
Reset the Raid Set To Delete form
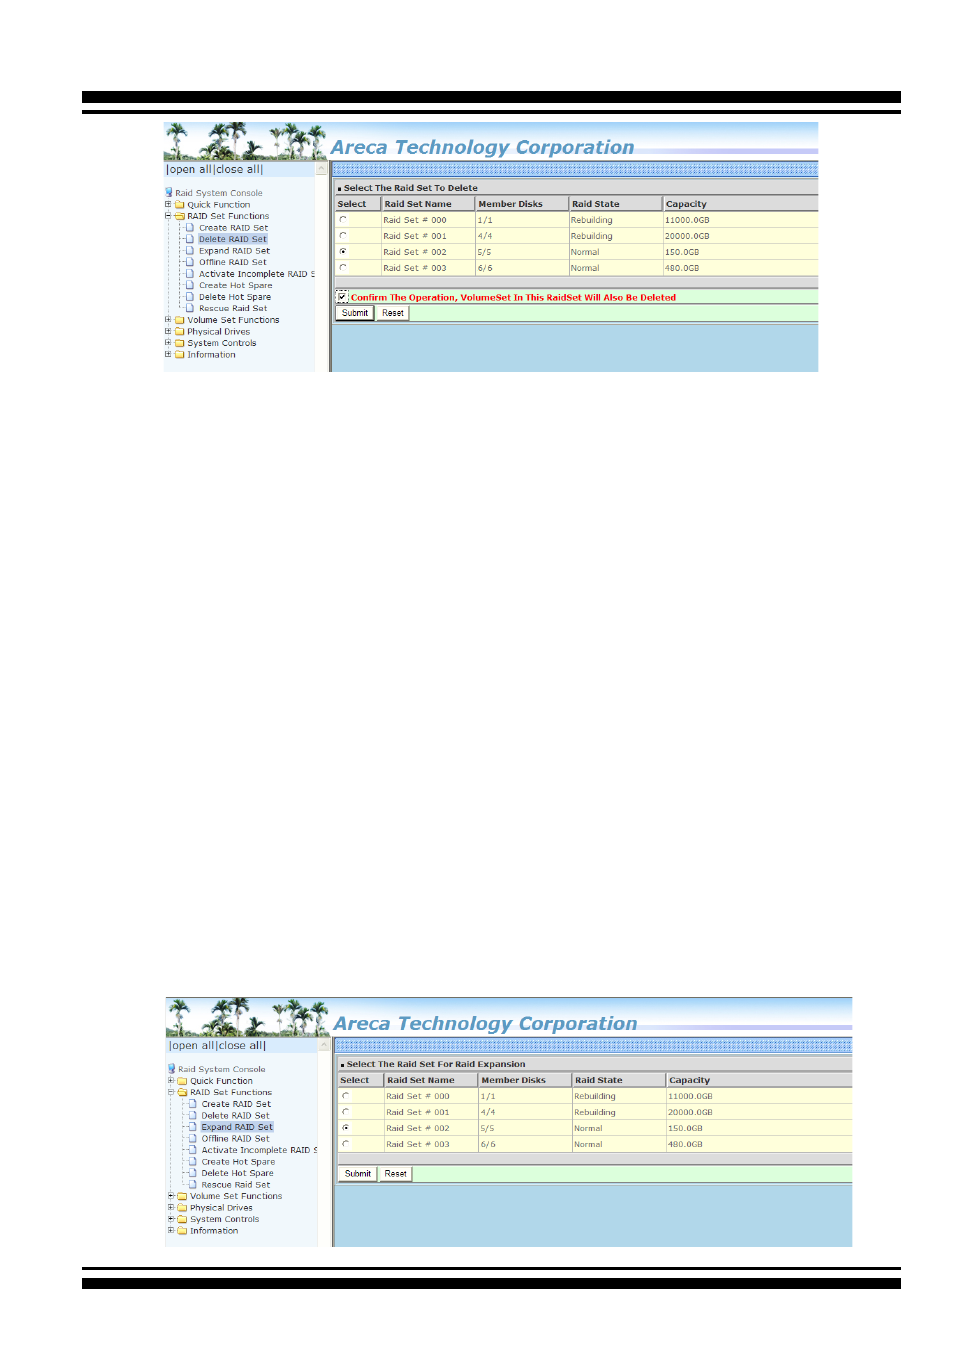coord(393,313)
